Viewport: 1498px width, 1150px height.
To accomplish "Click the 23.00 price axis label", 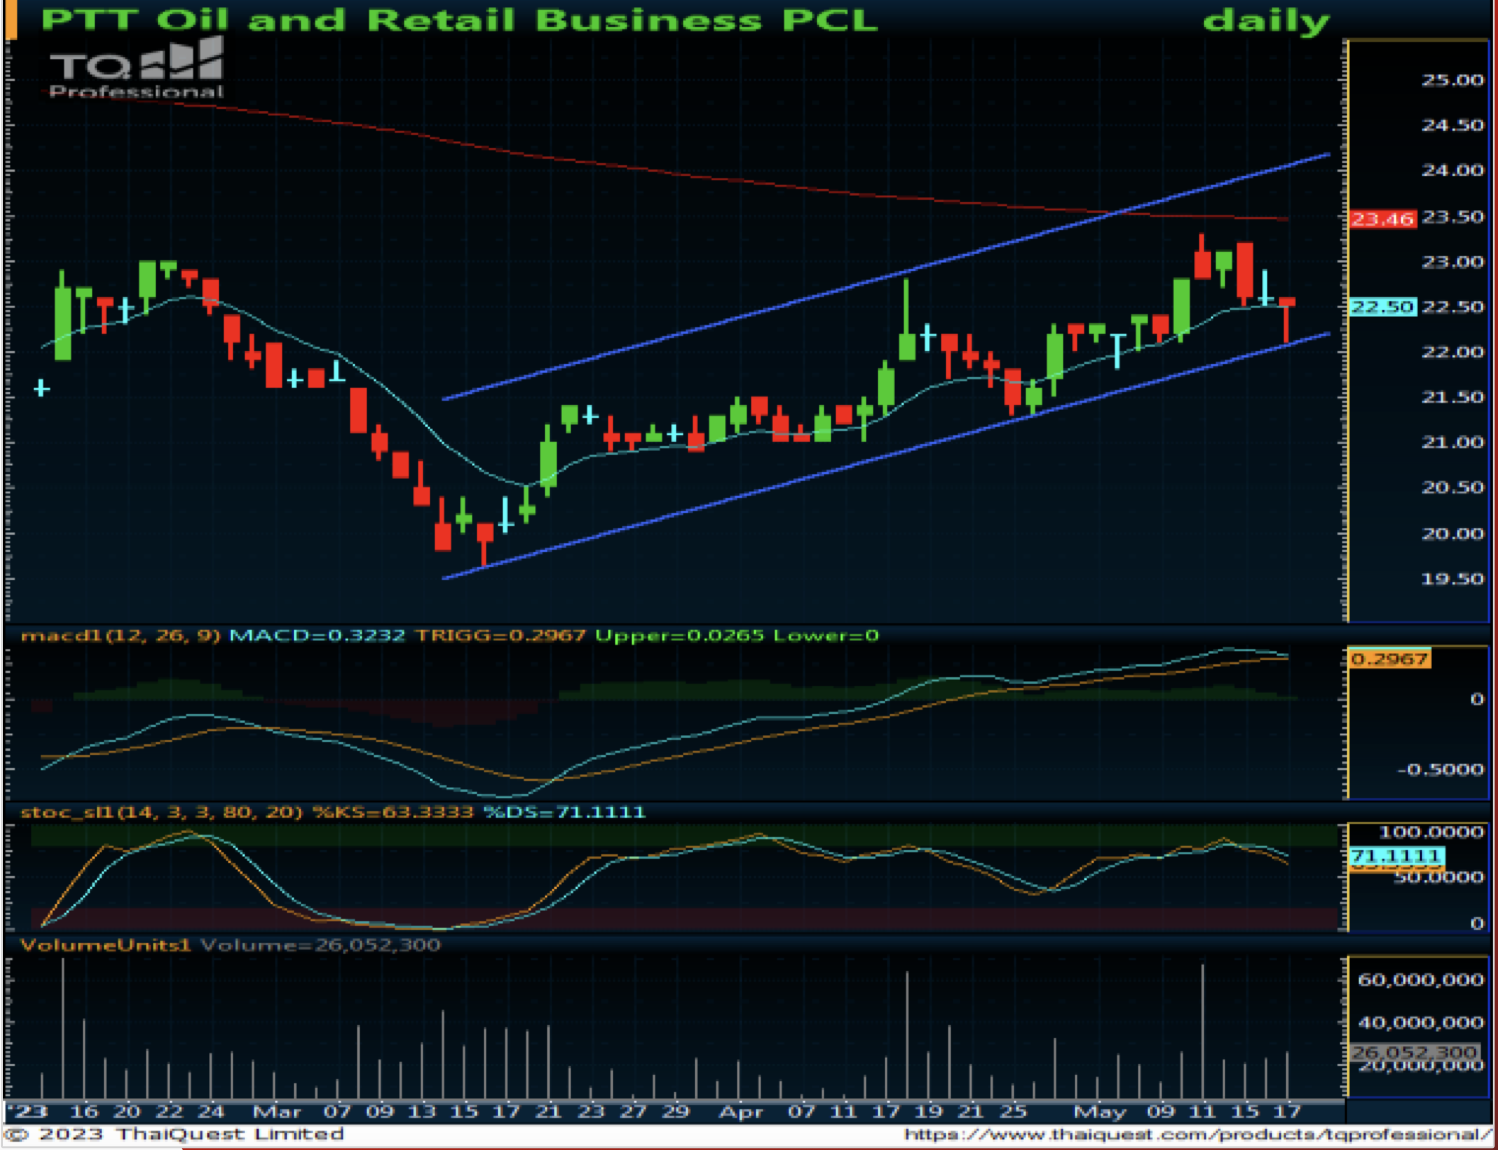I will tap(1453, 262).
